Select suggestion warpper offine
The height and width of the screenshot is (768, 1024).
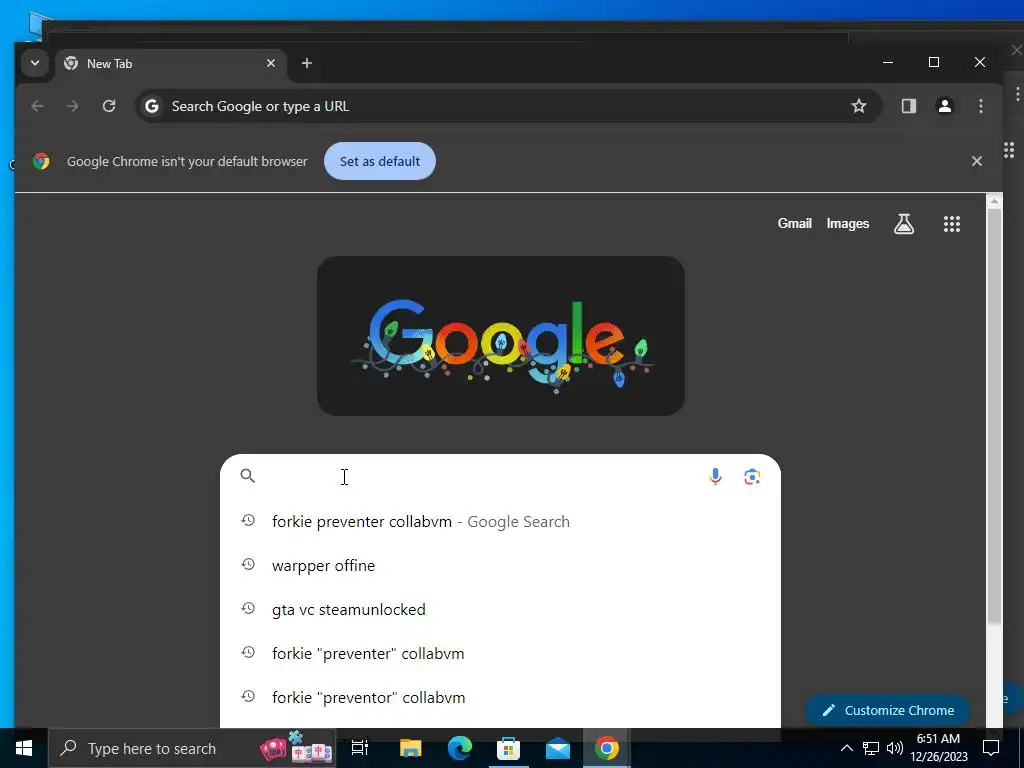pos(500,566)
